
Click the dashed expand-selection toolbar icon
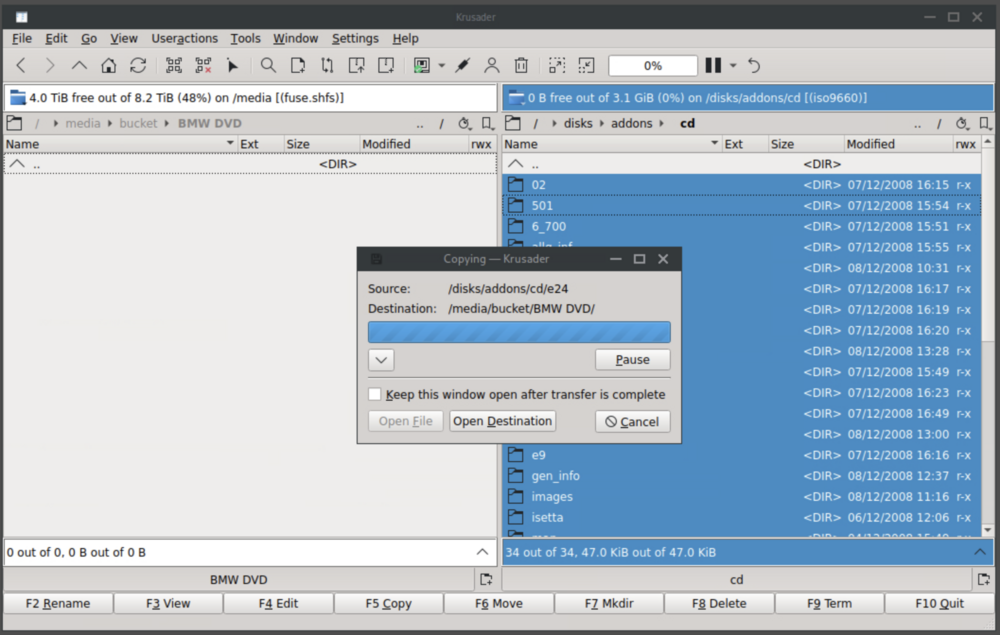[557, 65]
